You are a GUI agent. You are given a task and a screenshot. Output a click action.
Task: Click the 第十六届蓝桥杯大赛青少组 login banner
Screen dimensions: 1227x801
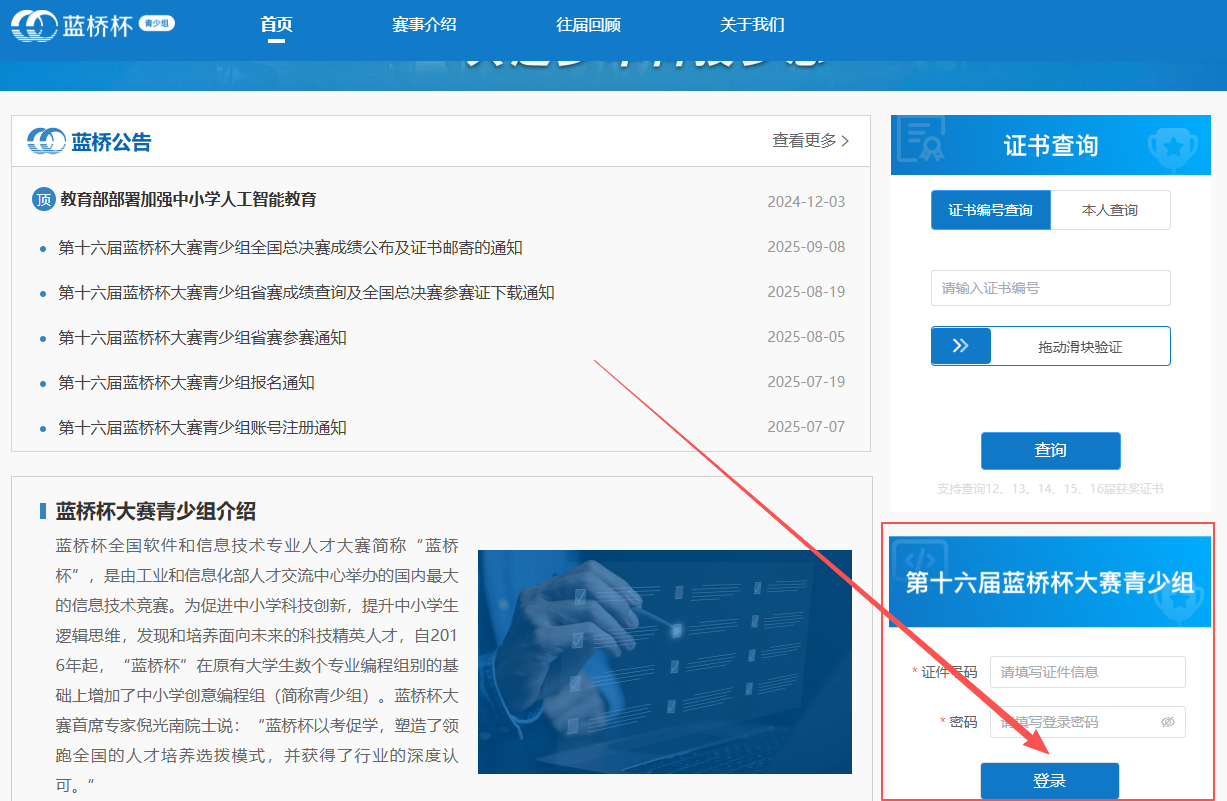(1050, 582)
